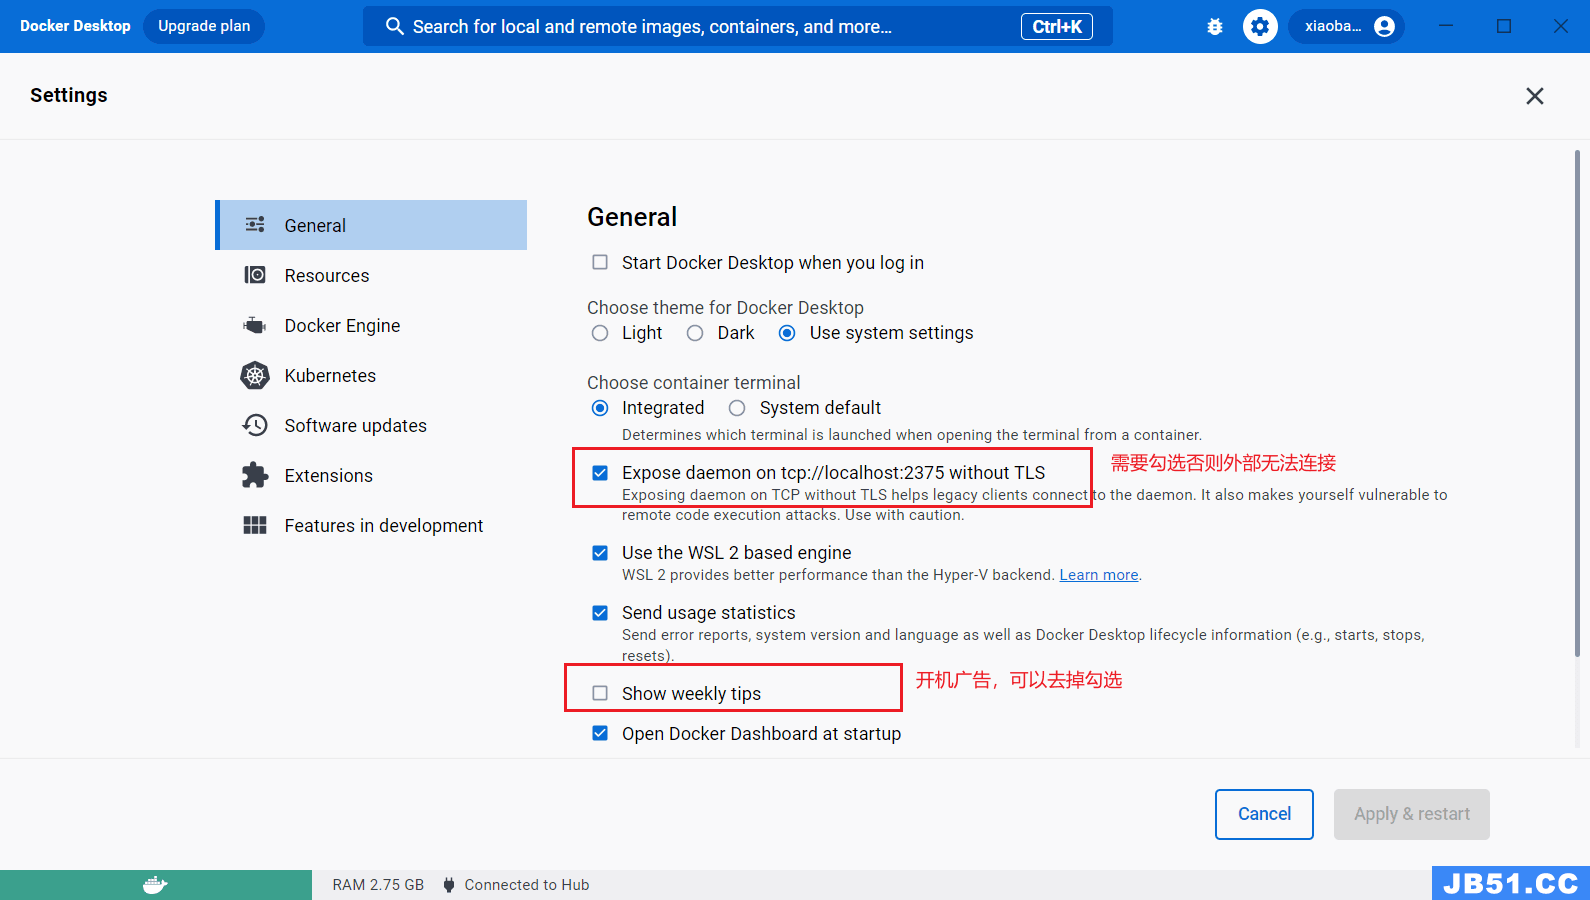This screenshot has width=1590, height=900.
Task: Minimize the Docker Desktop window
Action: pos(1446,26)
